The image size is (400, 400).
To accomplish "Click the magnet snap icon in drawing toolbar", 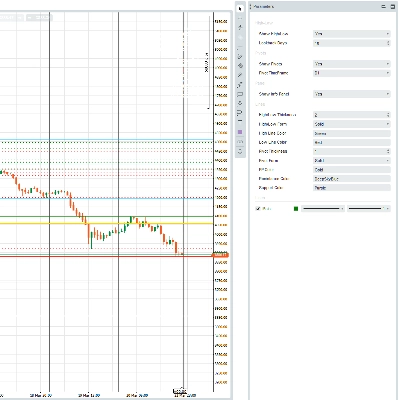I will (x=240, y=112).
